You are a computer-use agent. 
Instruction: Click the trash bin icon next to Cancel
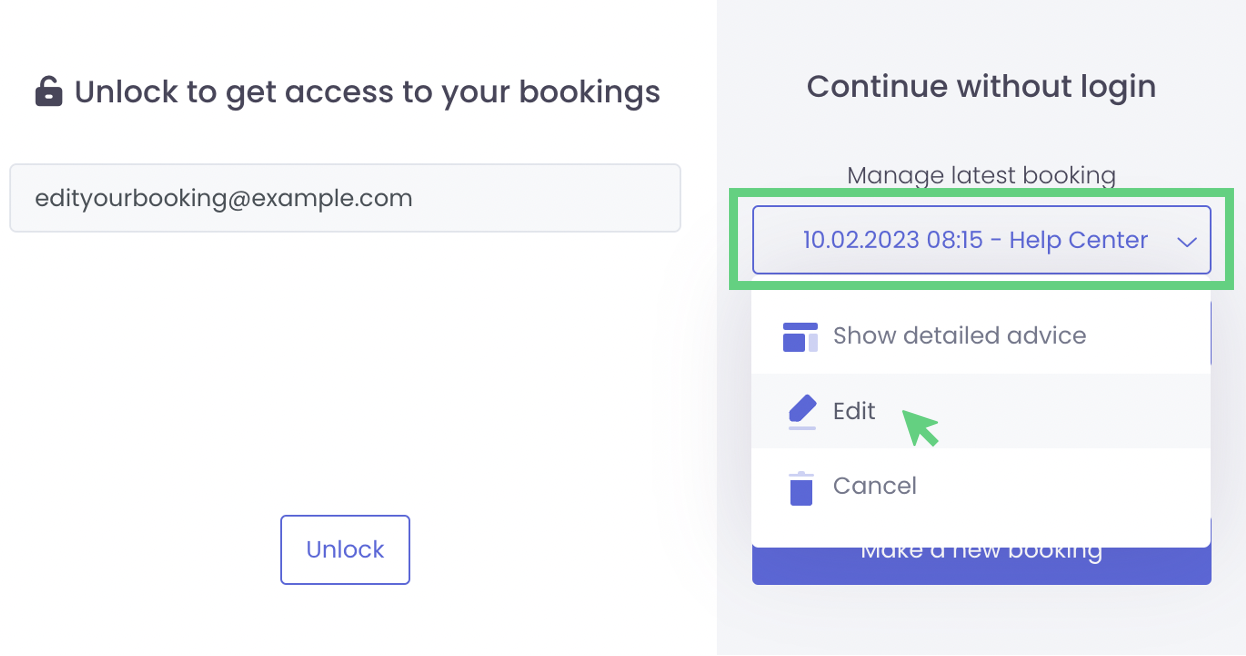point(801,488)
